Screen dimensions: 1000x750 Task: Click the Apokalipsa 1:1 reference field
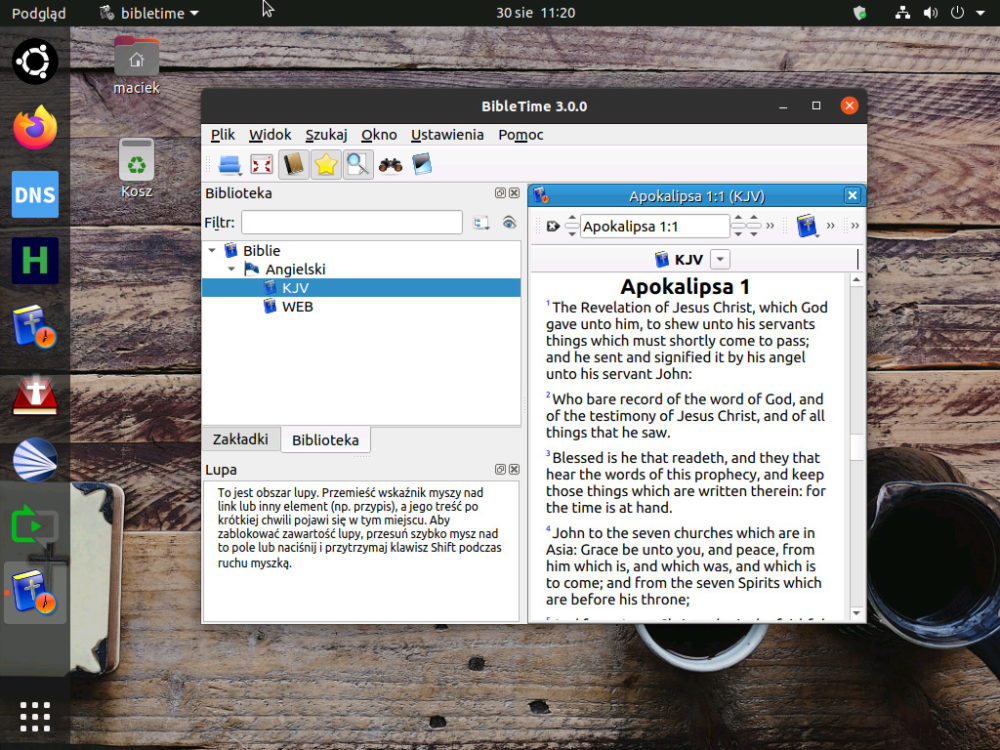(x=654, y=226)
